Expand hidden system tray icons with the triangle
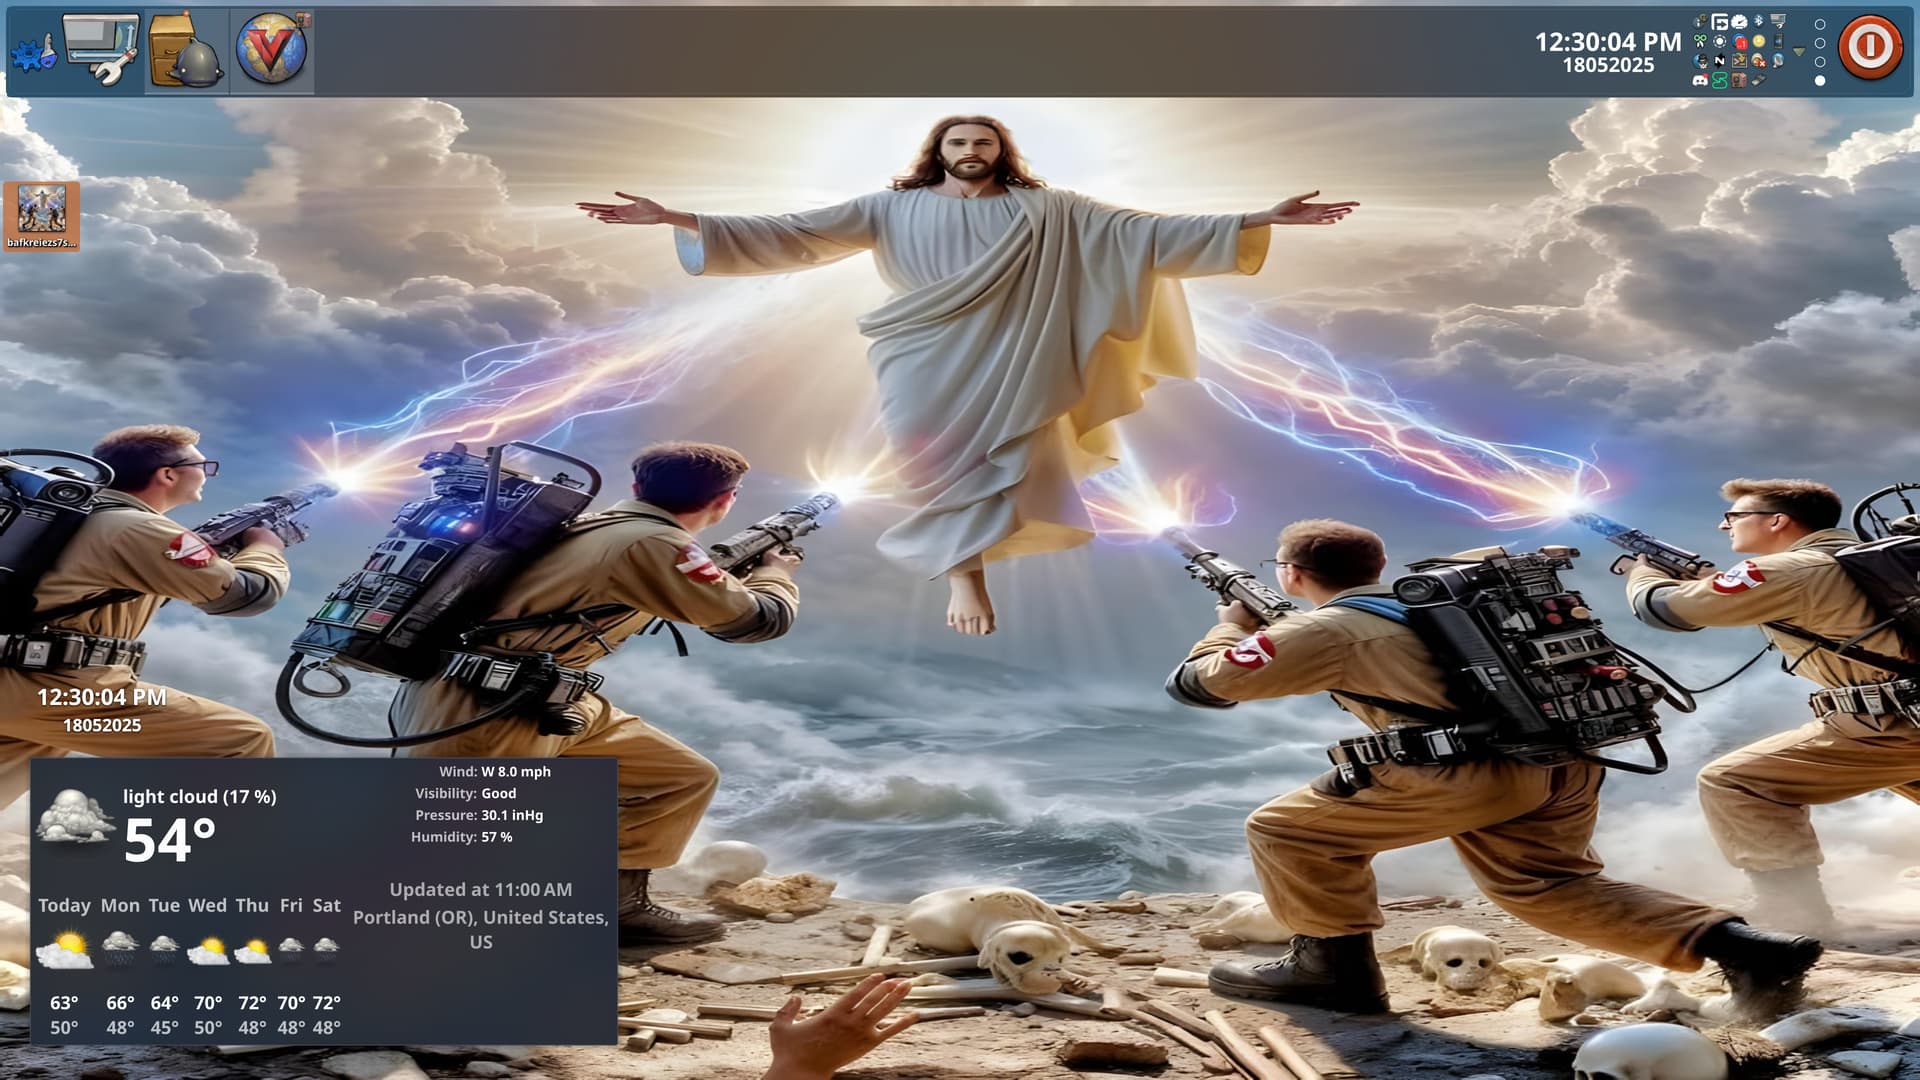The image size is (1920, 1080). point(1799,51)
